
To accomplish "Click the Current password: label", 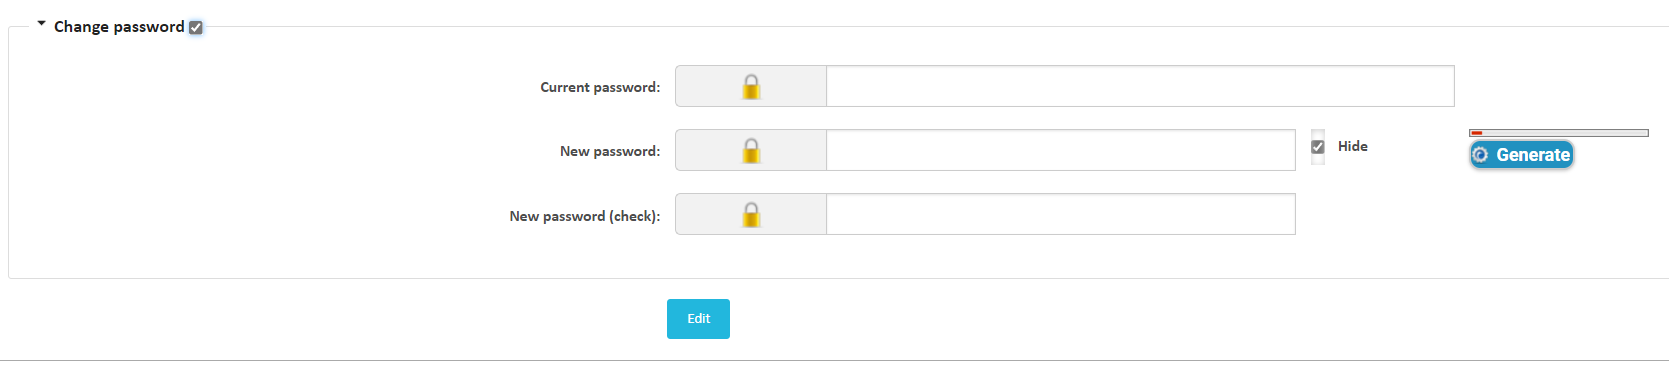I will pyautogui.click(x=600, y=87).
